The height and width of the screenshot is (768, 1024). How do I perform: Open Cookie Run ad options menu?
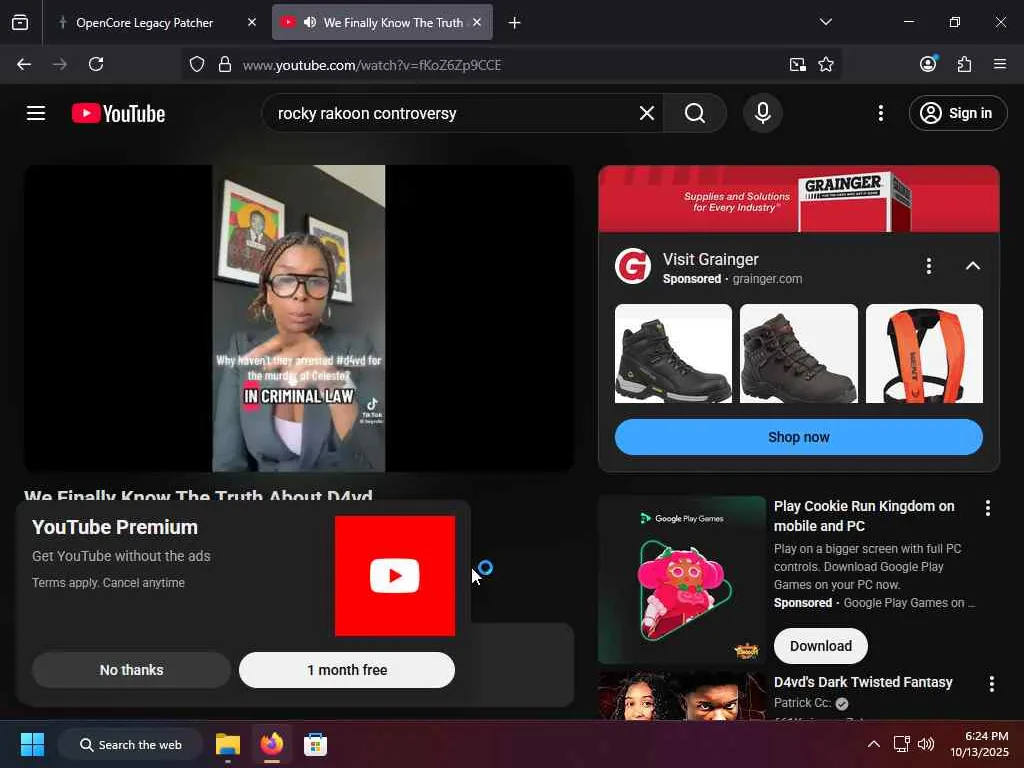click(987, 508)
